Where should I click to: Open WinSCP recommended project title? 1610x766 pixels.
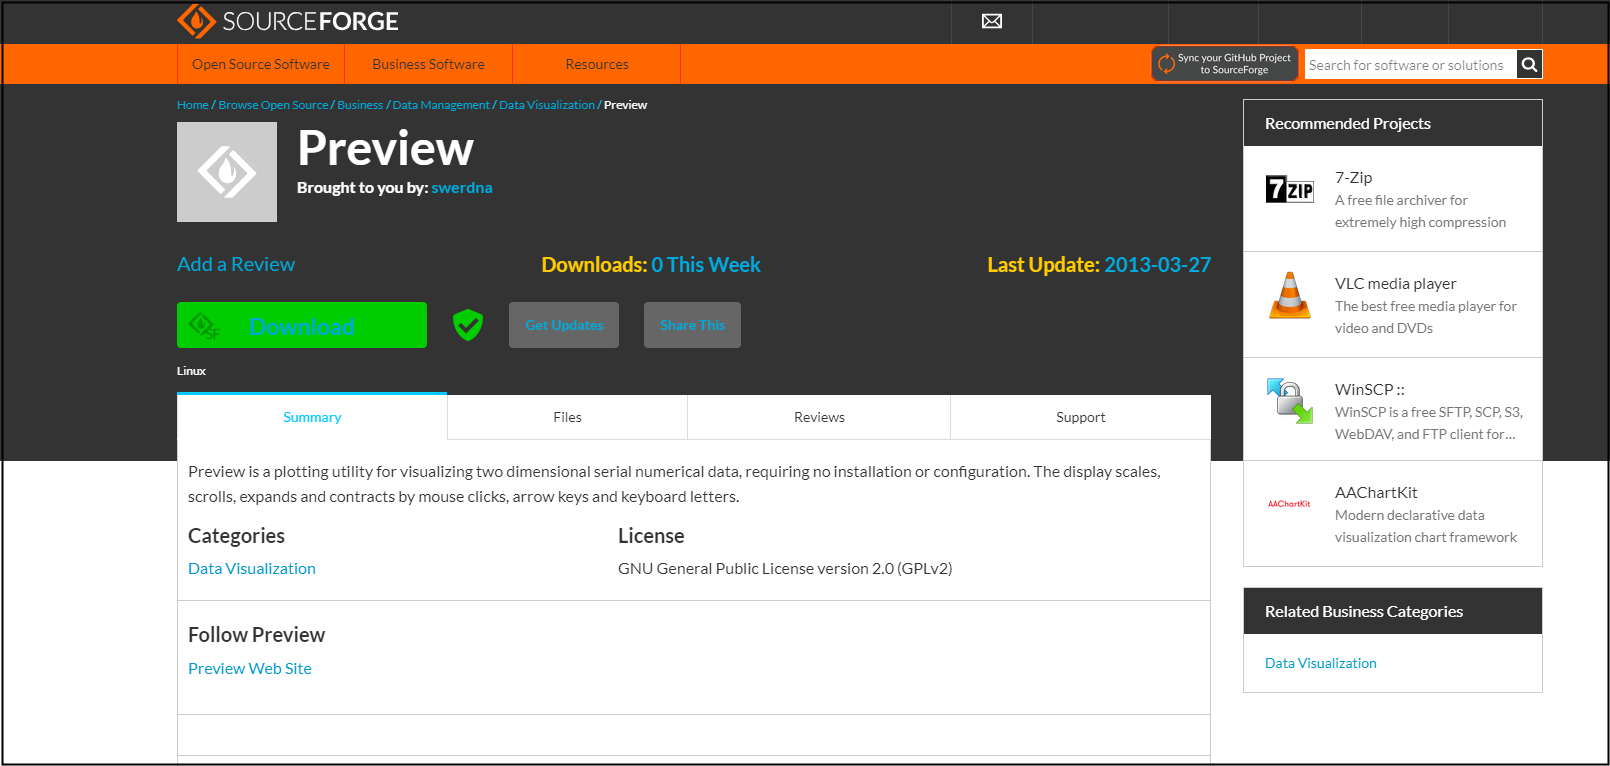(1369, 390)
